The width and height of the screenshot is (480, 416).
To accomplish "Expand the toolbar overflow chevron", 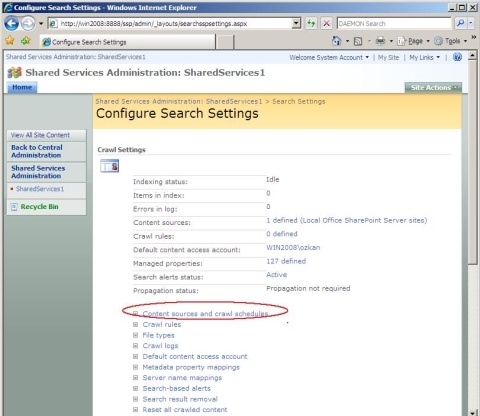I will (473, 37).
